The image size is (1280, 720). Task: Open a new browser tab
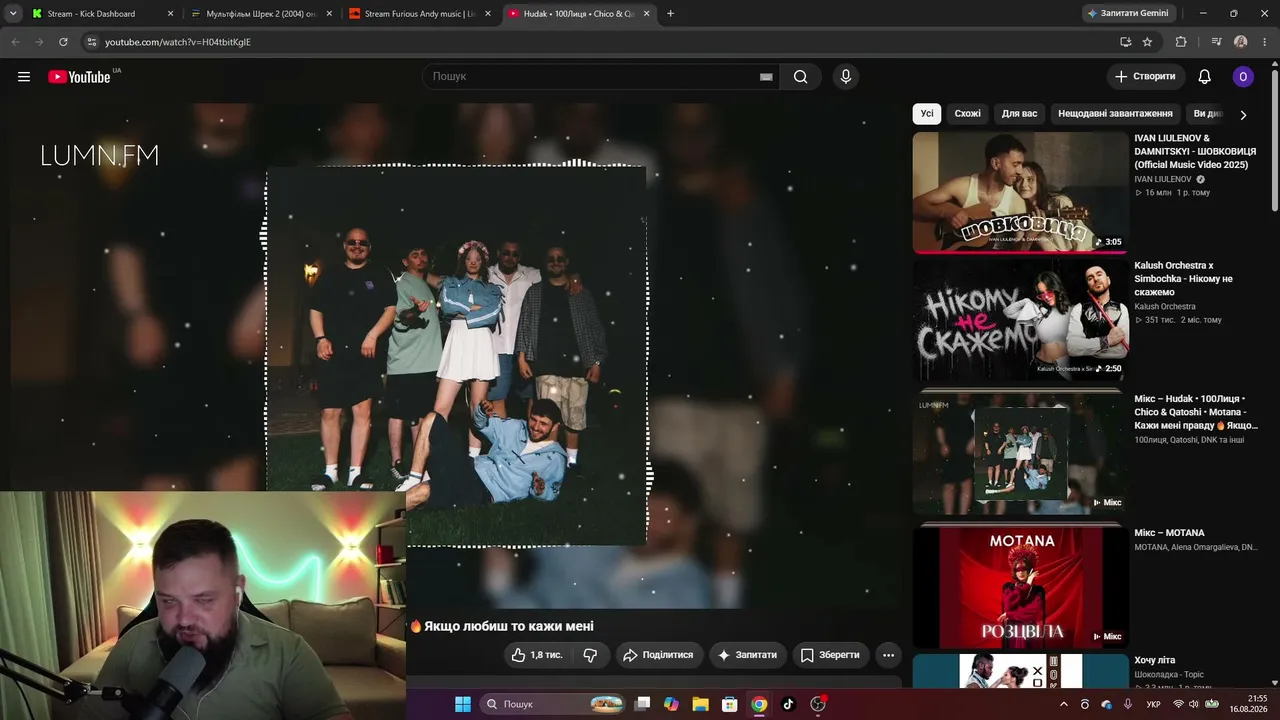[x=670, y=14]
